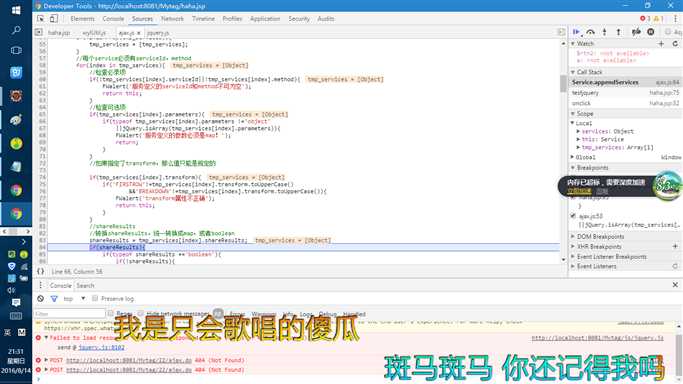Close the ajax.js file tab
Viewport: 683px width, 384px height.
[139, 33]
